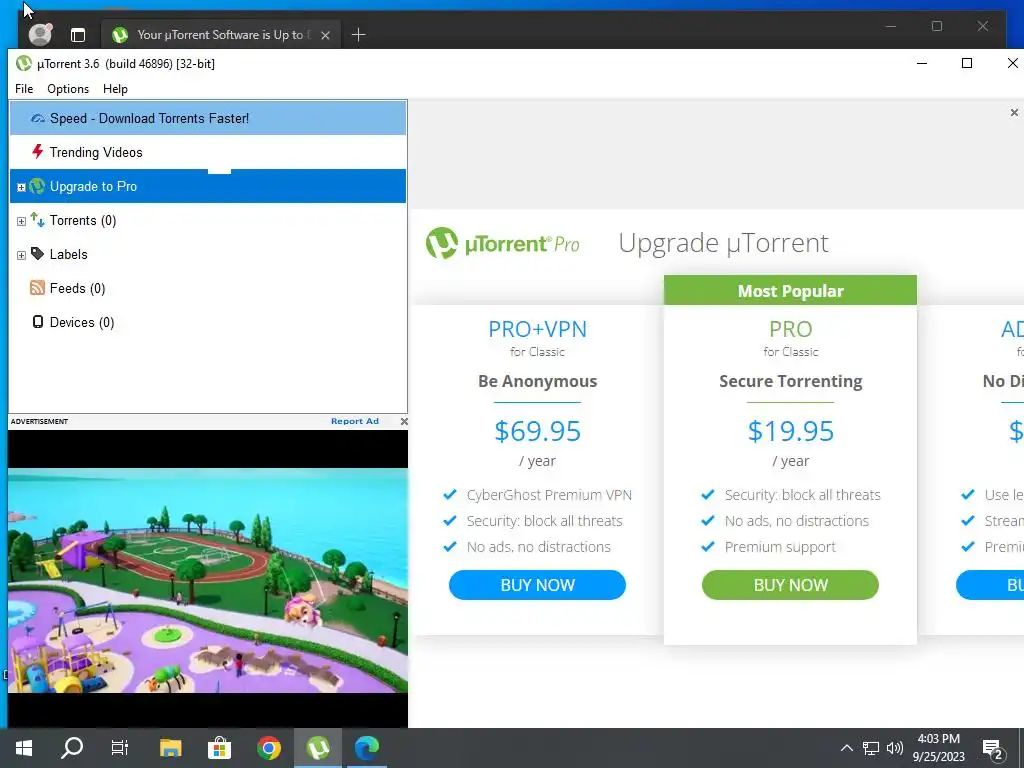The height and width of the screenshot is (768, 1024).
Task: Click the volume speaker tray icon
Action: tap(895, 748)
